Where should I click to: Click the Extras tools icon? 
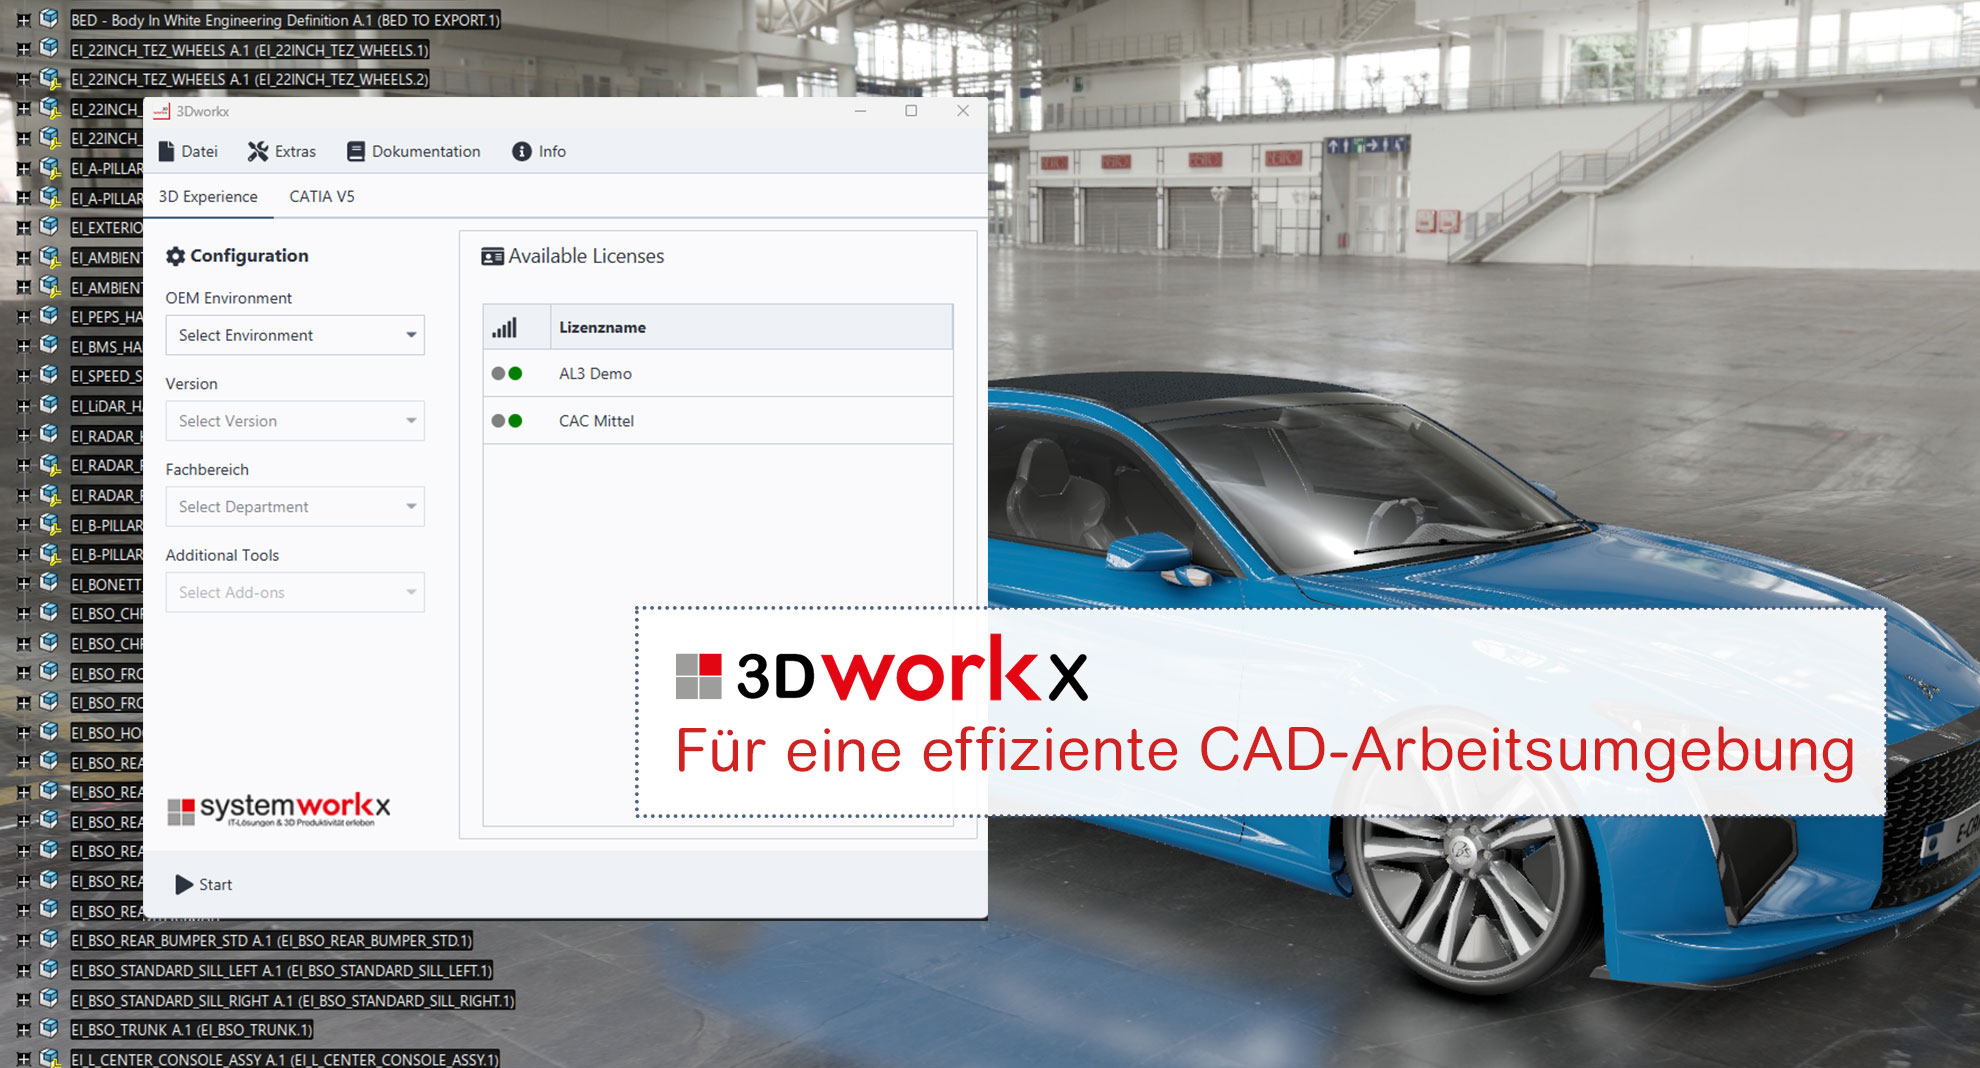click(258, 151)
